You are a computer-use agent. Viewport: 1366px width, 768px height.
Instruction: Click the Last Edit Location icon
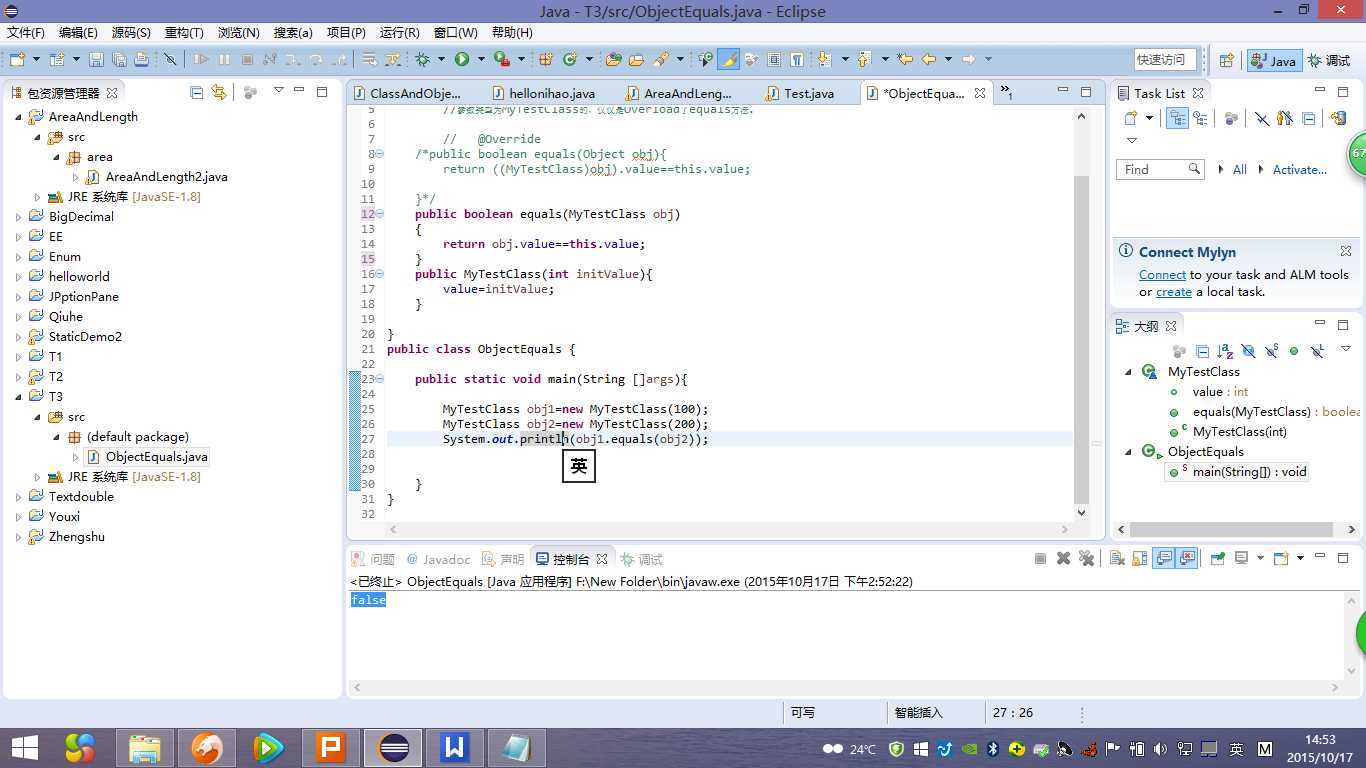(x=904, y=60)
